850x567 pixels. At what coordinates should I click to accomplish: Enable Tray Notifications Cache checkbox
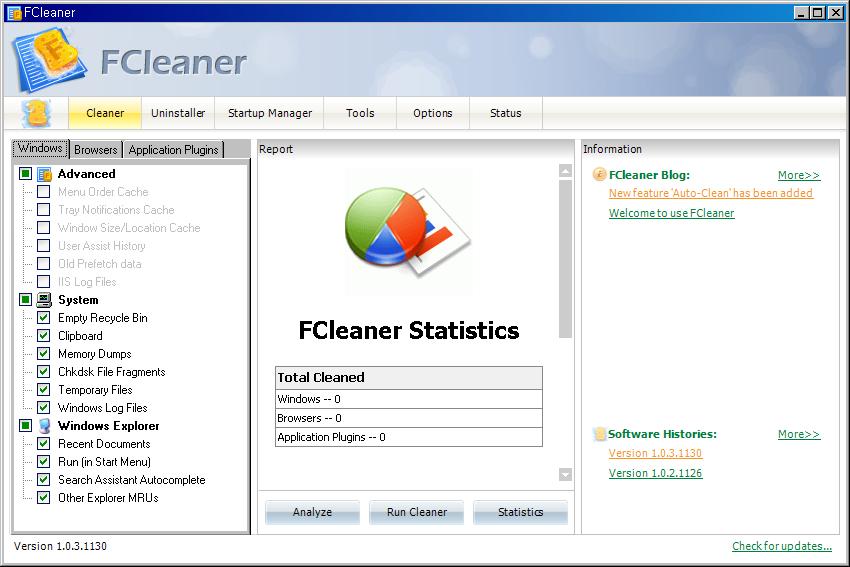coord(43,209)
